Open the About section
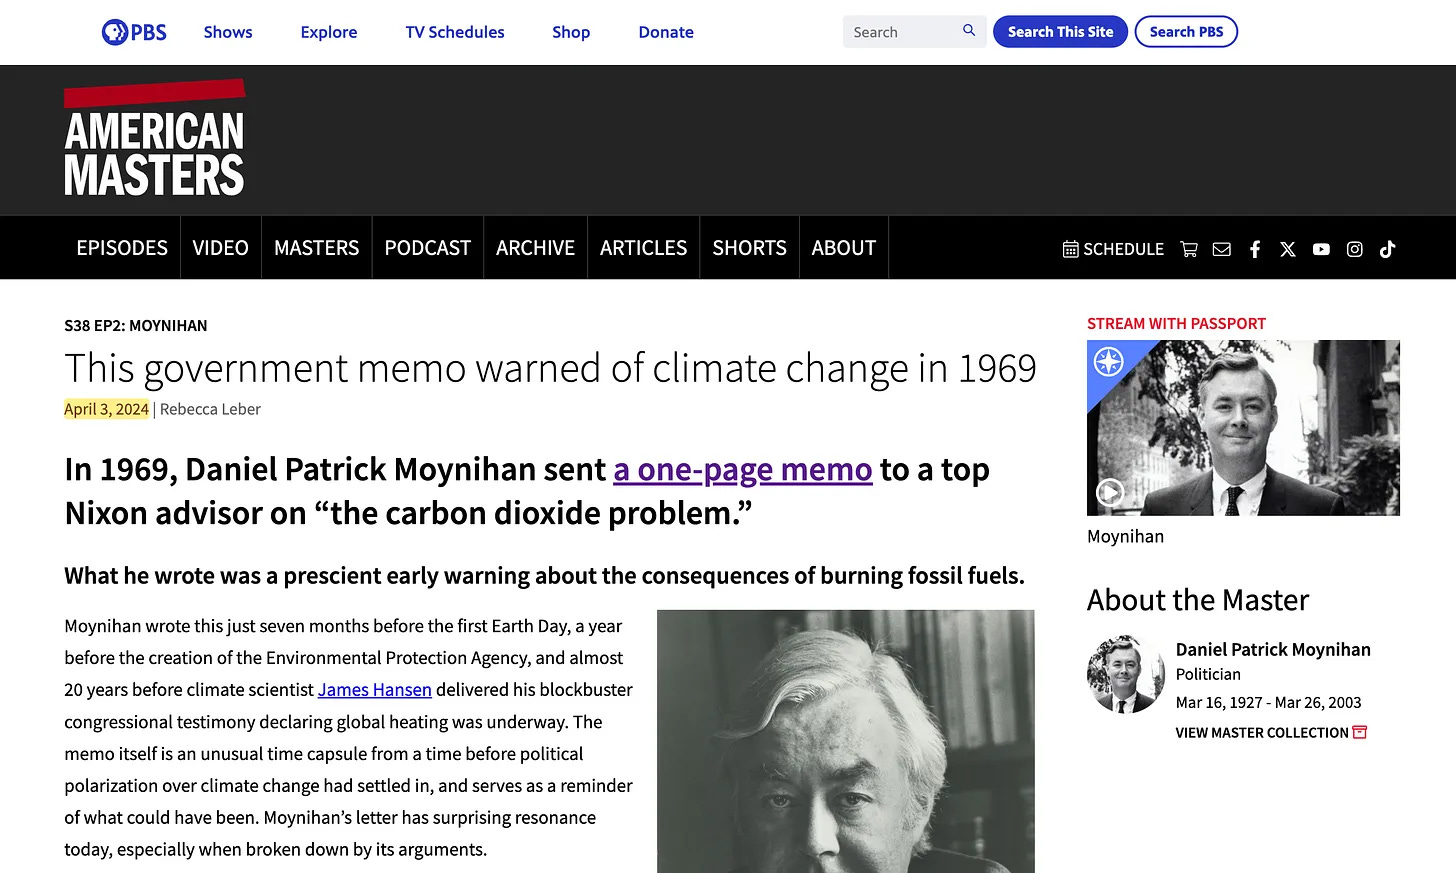The width and height of the screenshot is (1456, 873). (x=843, y=248)
